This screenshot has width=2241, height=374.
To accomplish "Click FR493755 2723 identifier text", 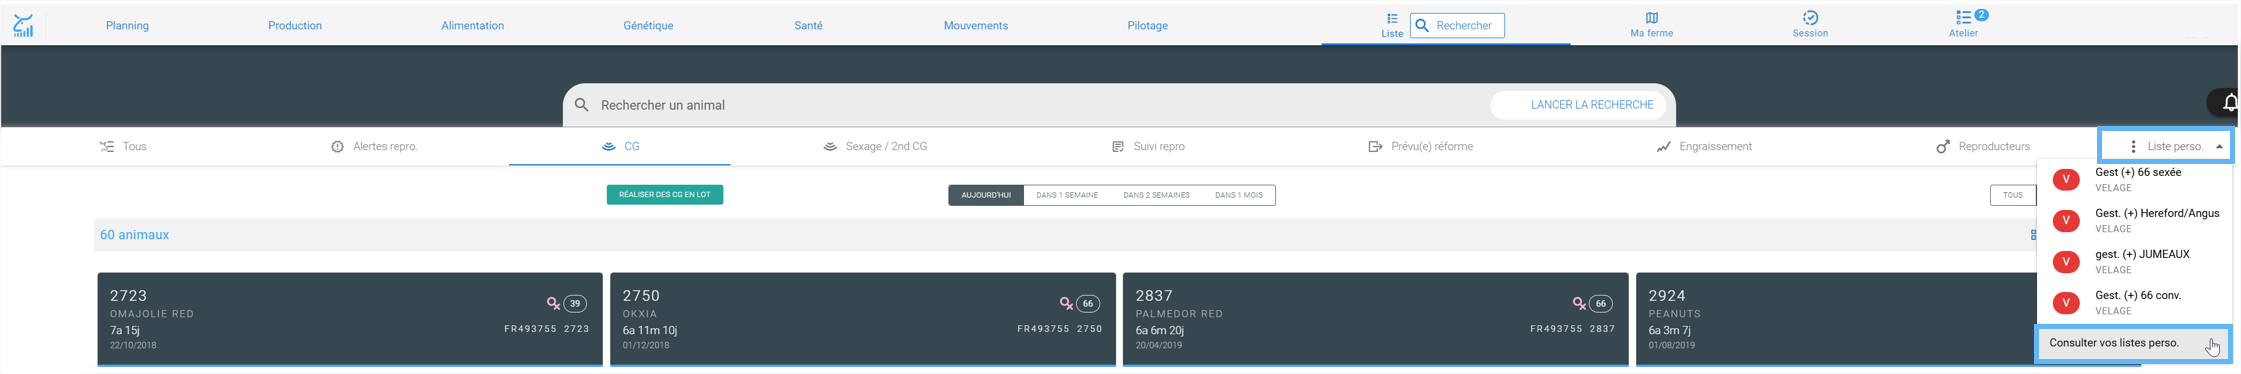I will (547, 328).
